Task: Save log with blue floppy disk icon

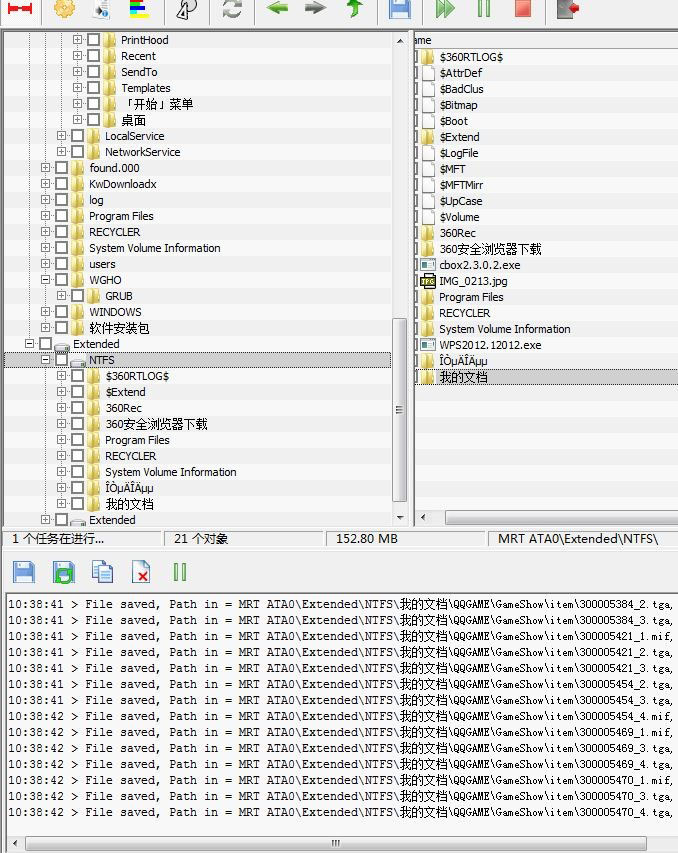Action: coord(24,572)
